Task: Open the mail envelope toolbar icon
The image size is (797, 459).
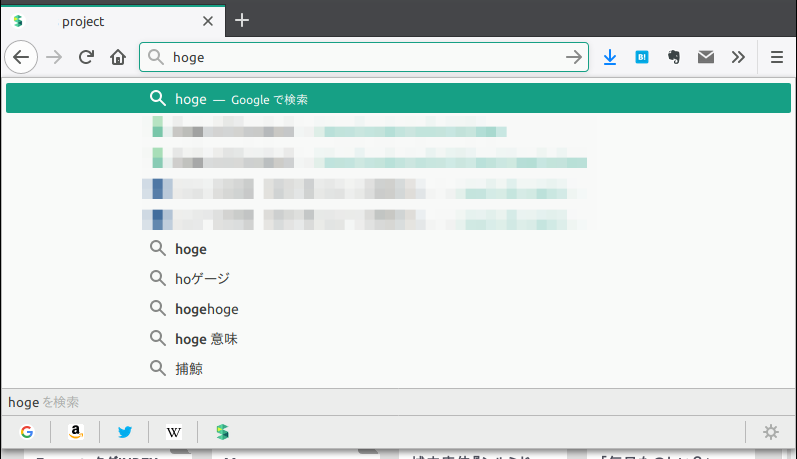Action: pos(706,57)
